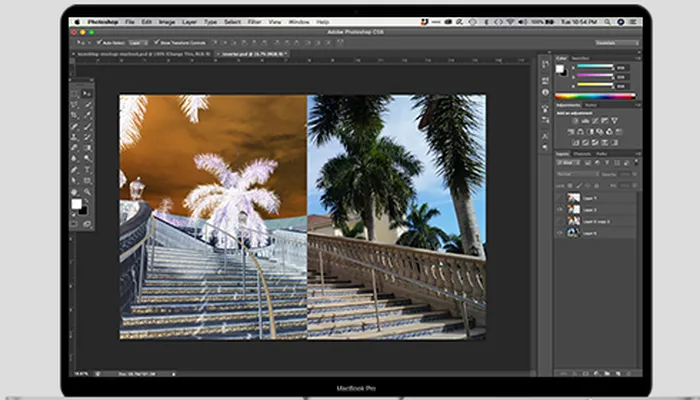
Task: Switch to the Styles tab
Action: coord(591,105)
